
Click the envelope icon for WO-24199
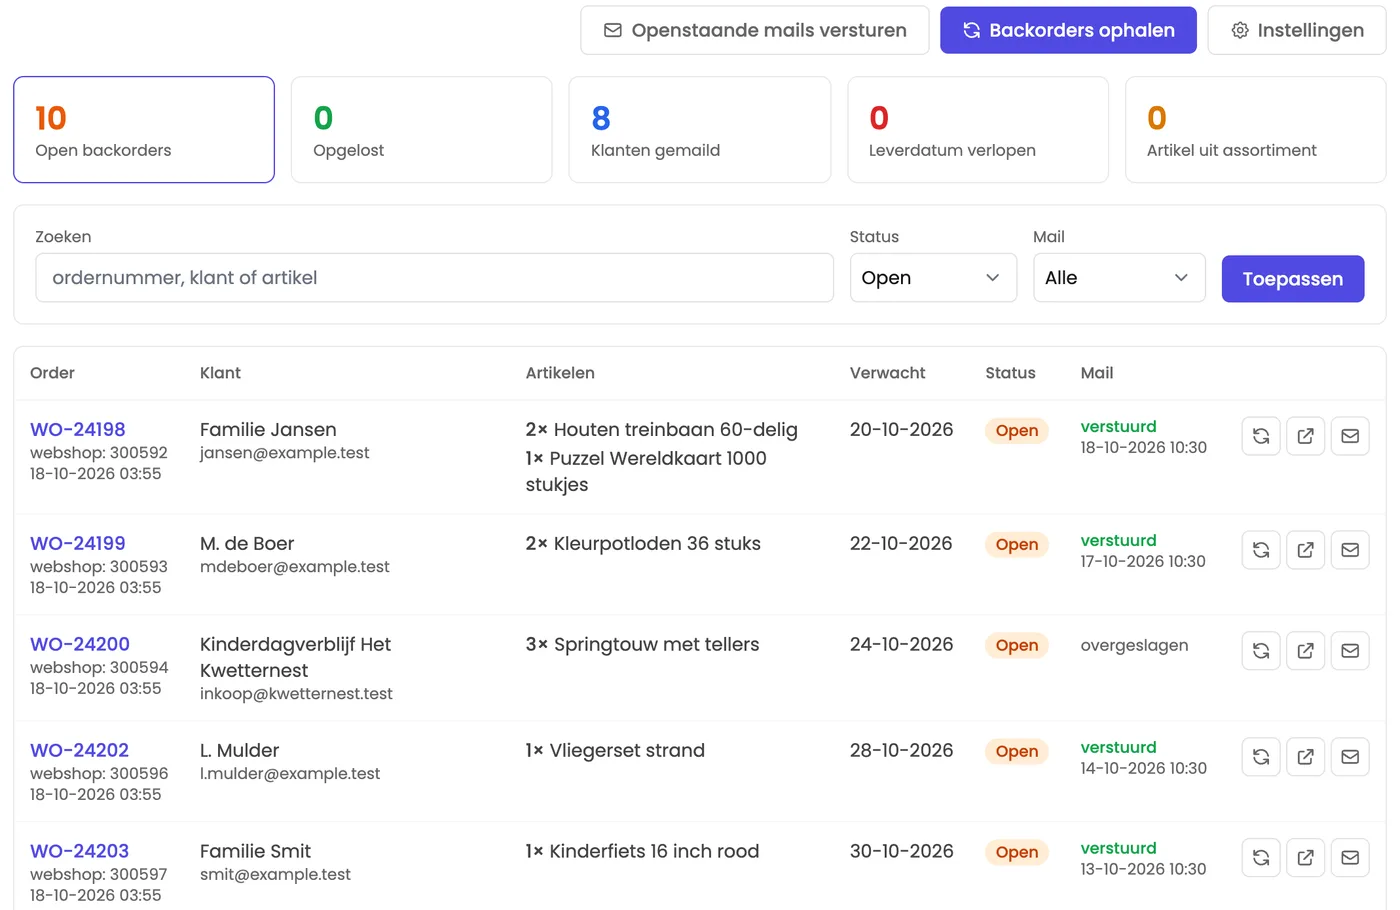1350,550
